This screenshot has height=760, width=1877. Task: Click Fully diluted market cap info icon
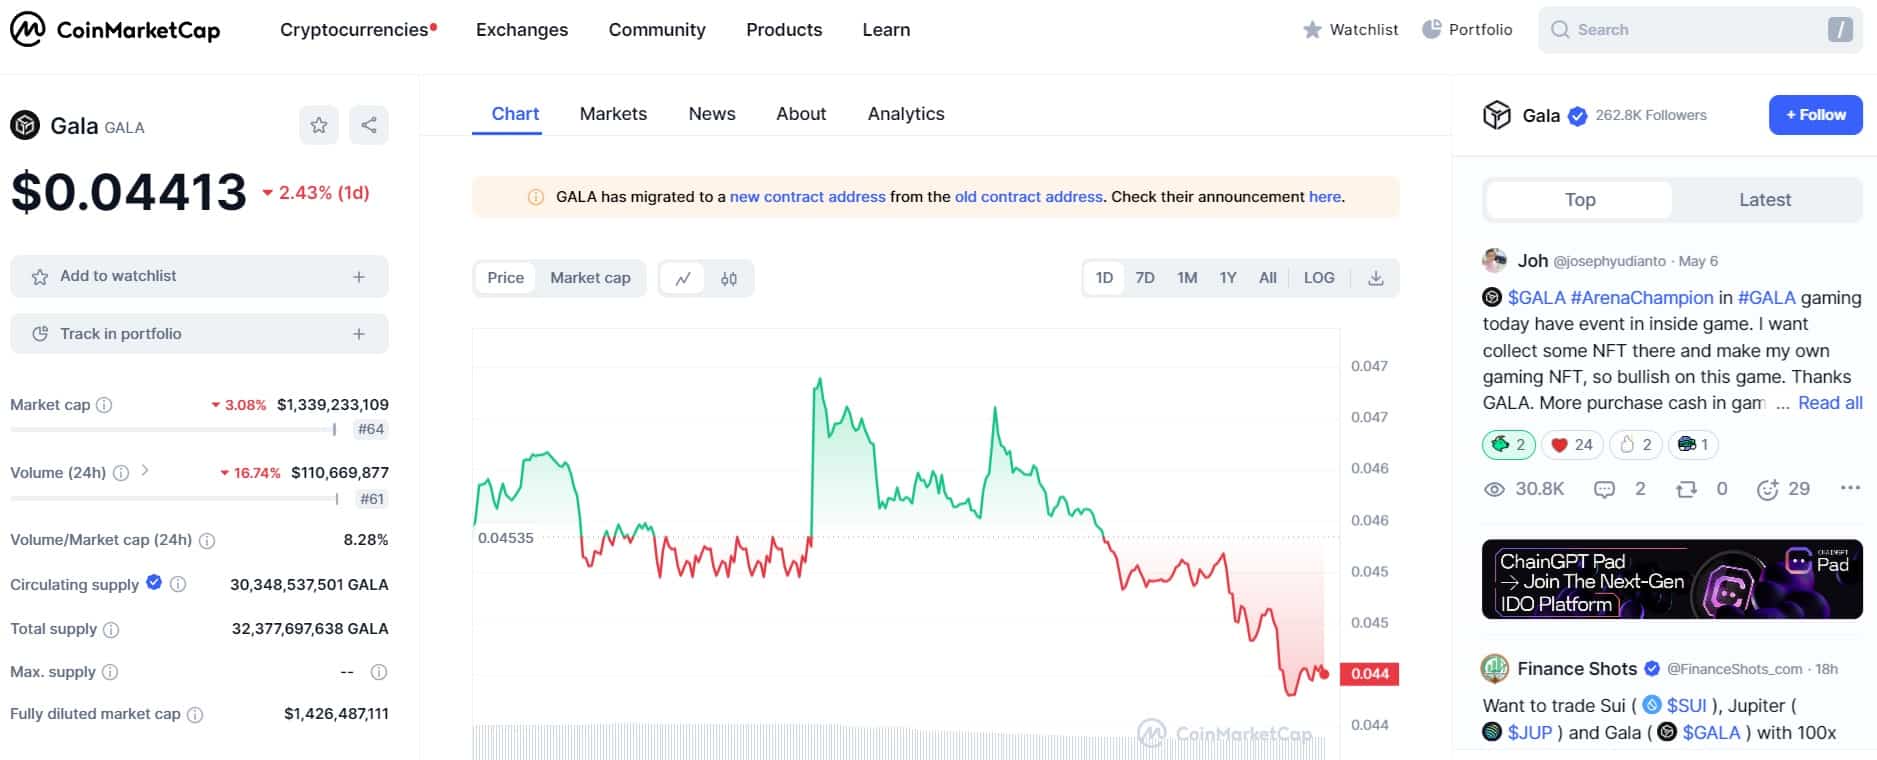click(x=195, y=714)
